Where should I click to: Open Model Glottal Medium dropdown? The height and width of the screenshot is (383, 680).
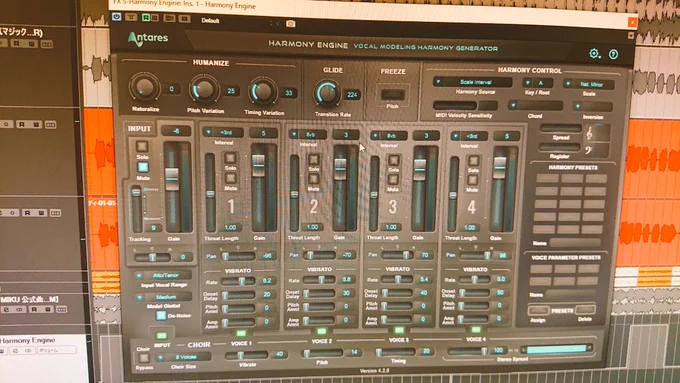163,297
